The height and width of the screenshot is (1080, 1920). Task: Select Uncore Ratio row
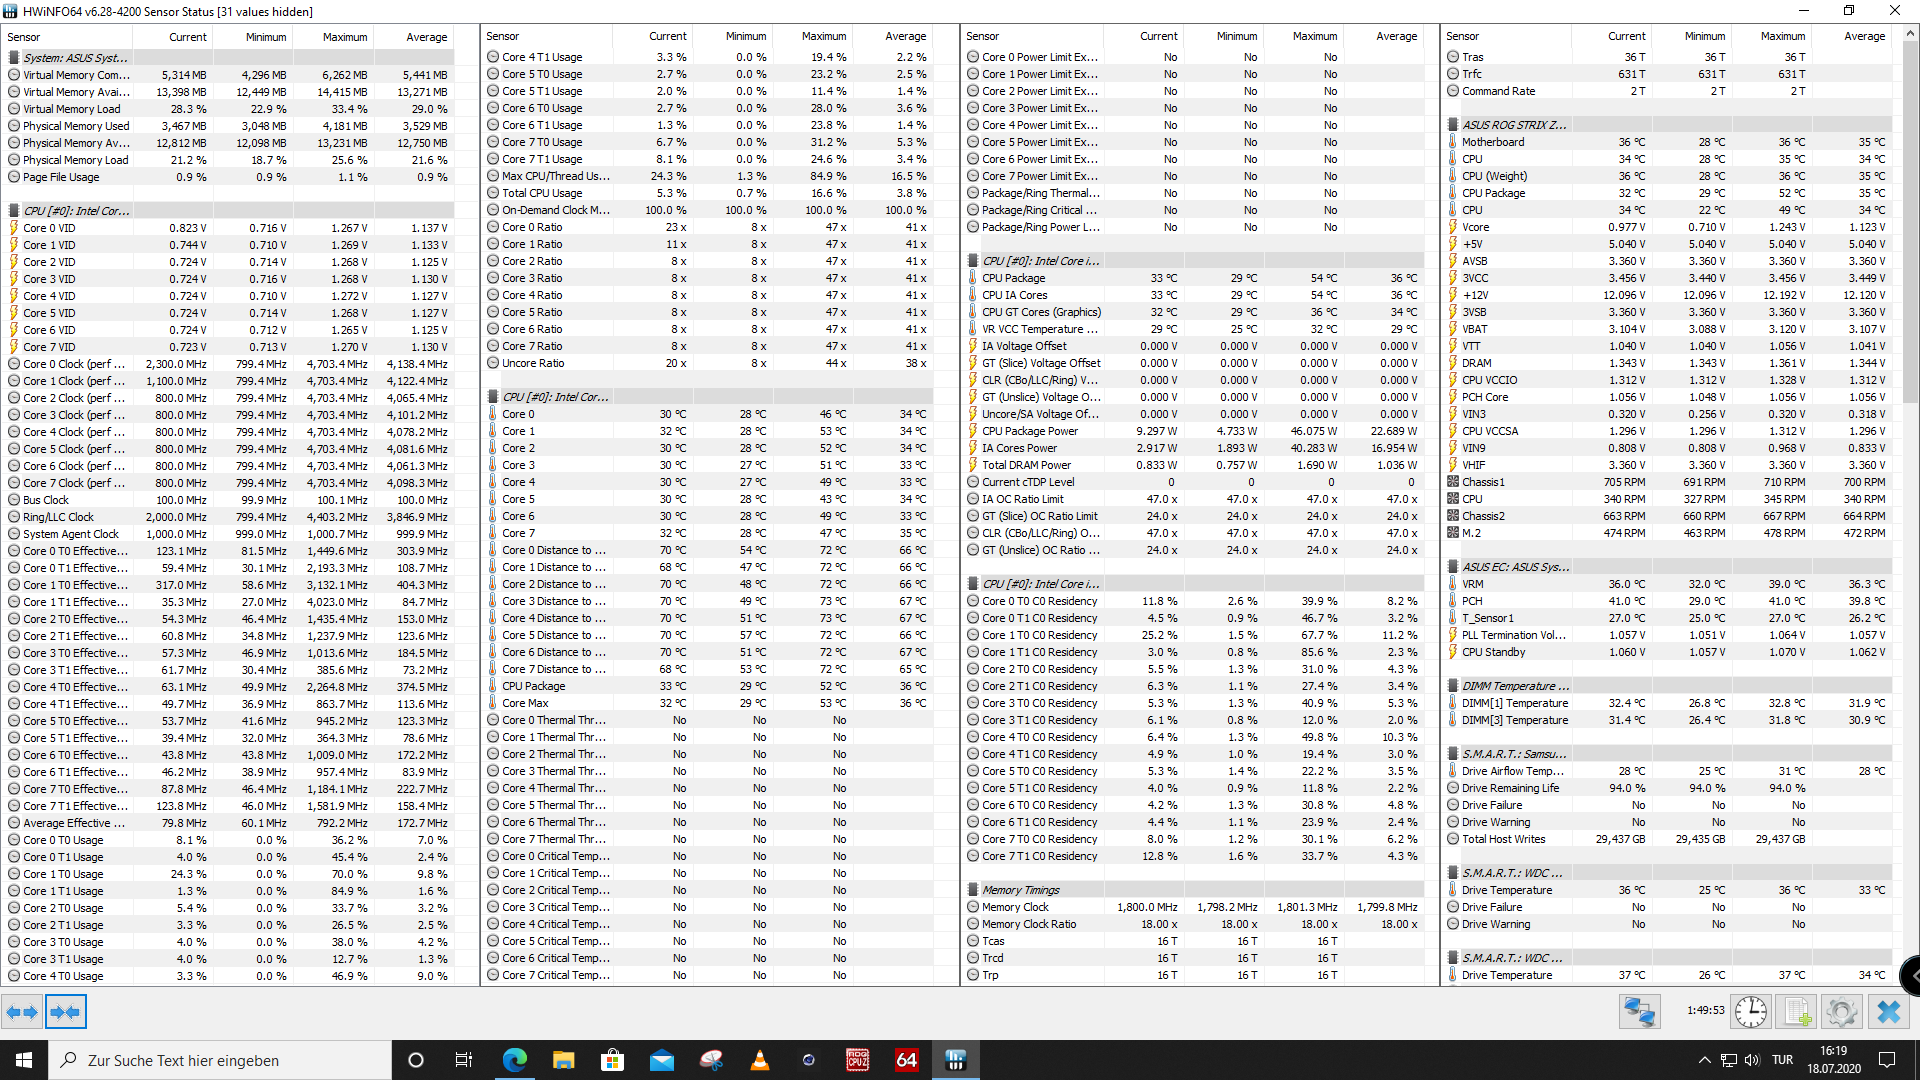pos(710,363)
